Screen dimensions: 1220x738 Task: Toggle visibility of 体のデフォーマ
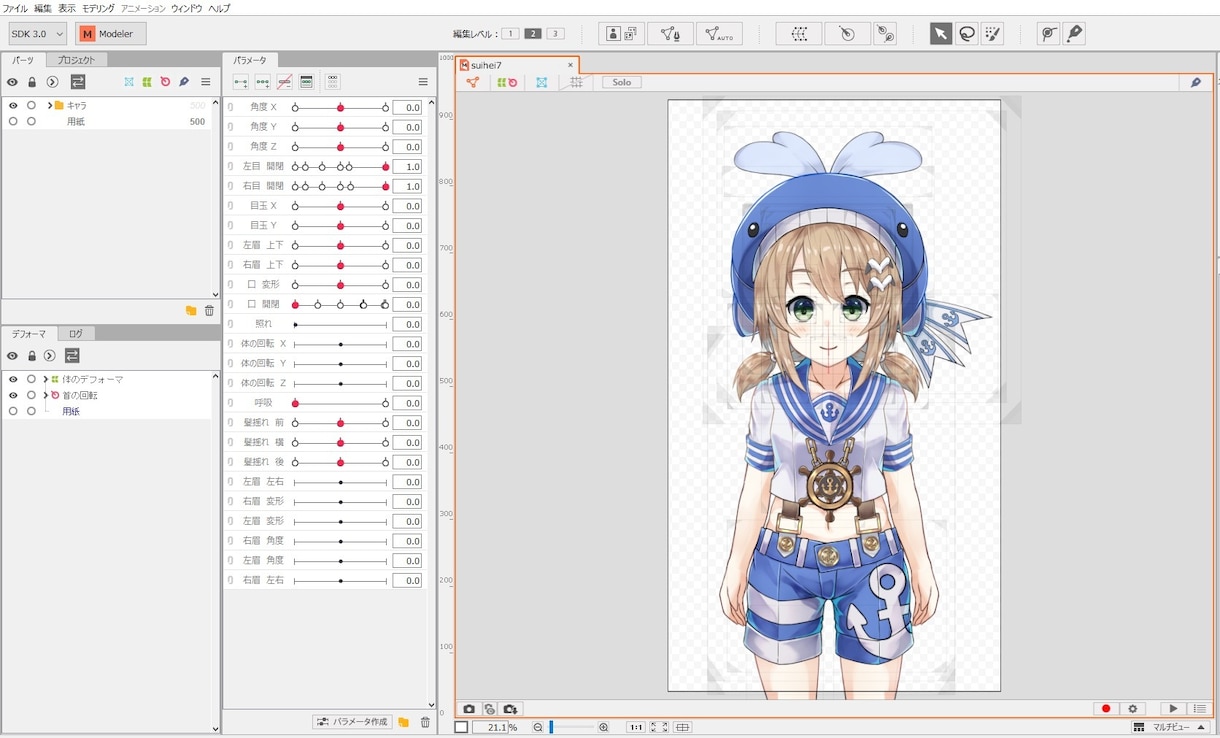coord(13,379)
